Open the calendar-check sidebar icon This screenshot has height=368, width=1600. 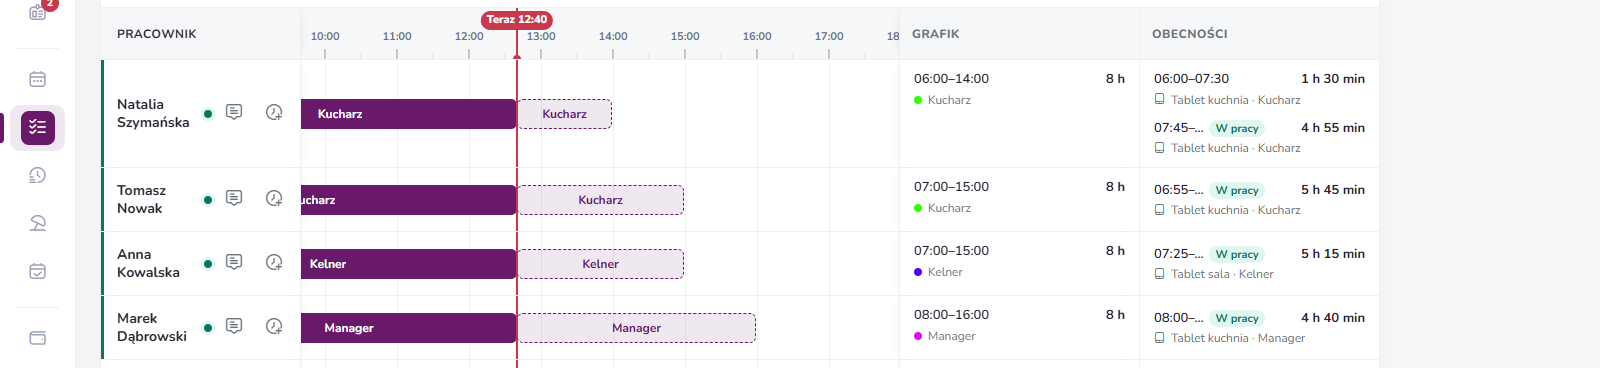[38, 271]
